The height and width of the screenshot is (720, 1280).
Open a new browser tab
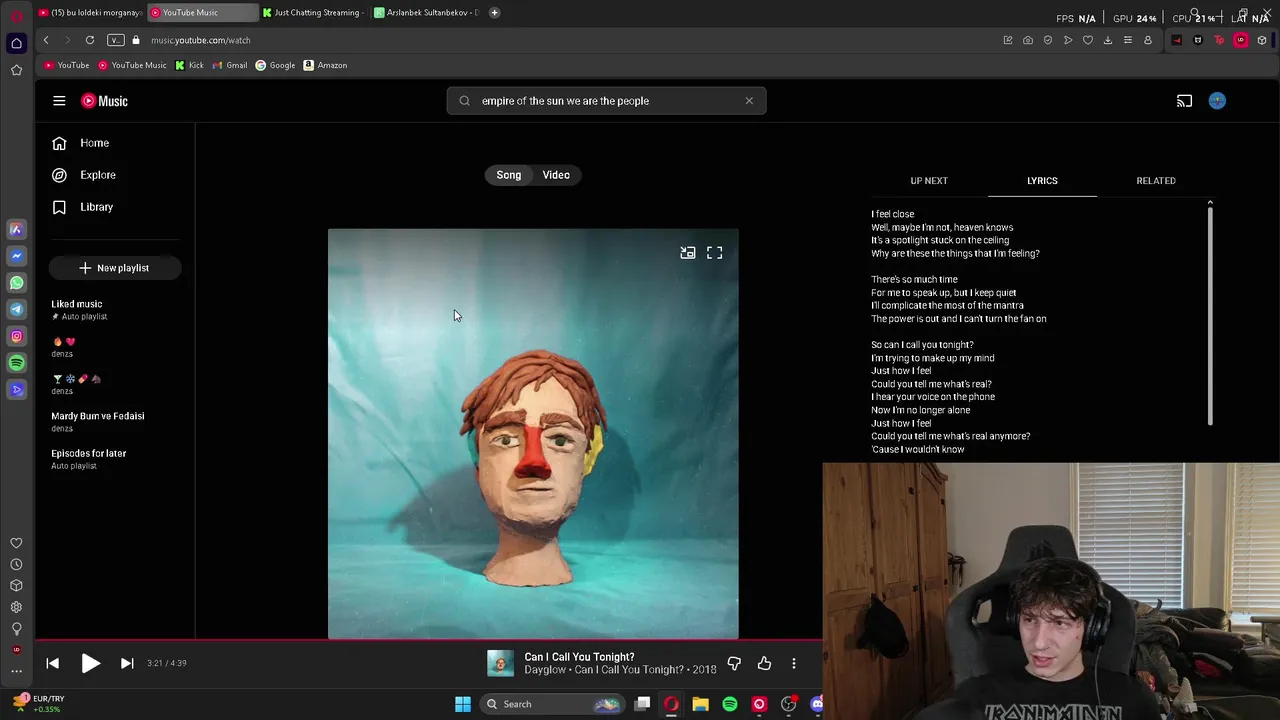point(494,13)
